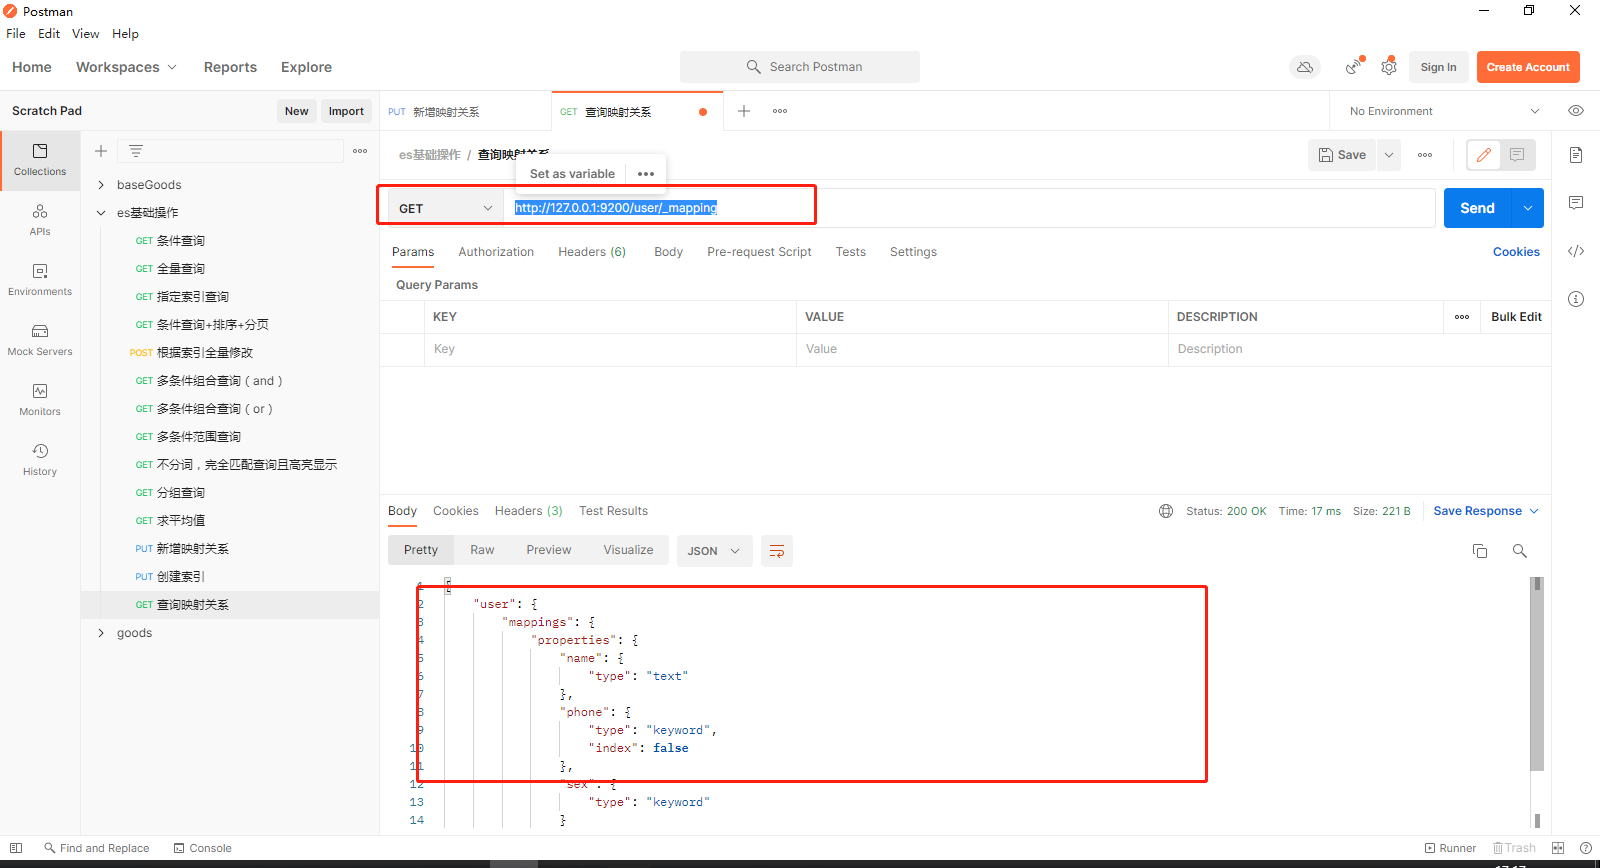Collapse the es基础操作 collection

click(101, 213)
